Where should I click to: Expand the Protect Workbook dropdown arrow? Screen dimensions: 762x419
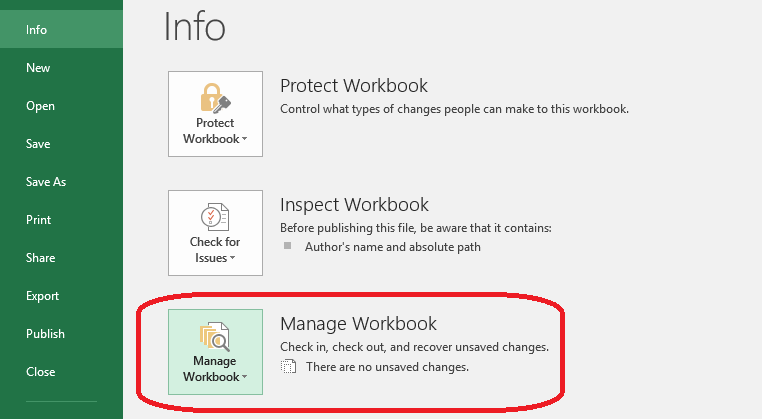coord(244,140)
